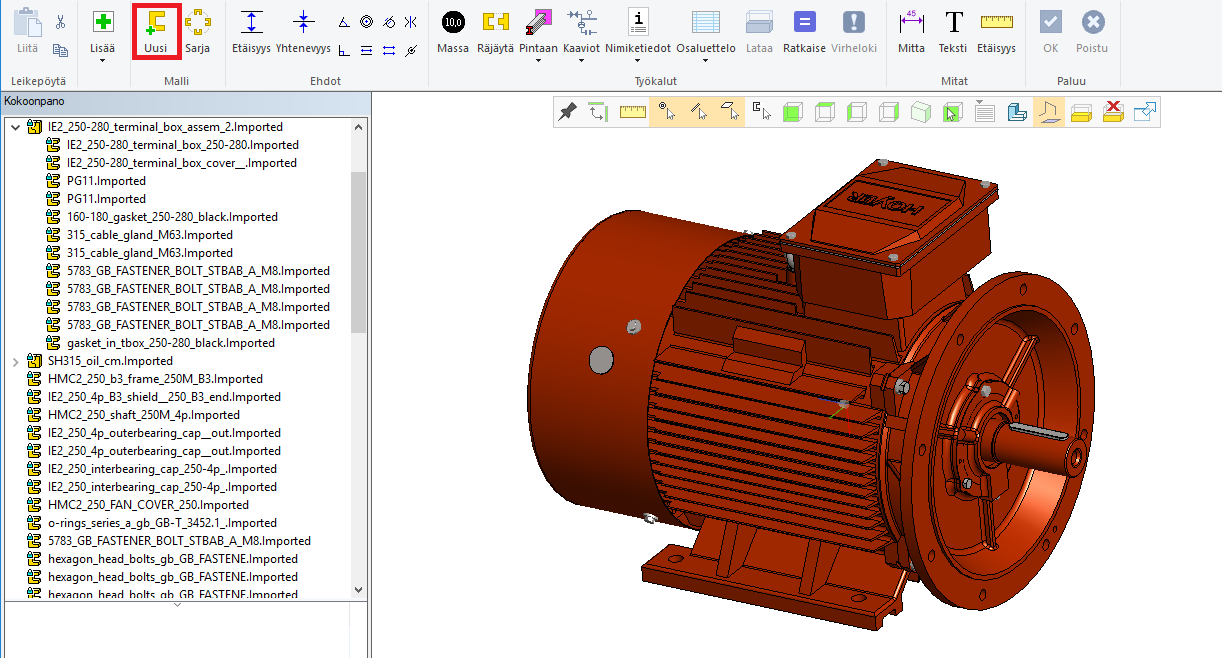Click the concentric circles constraint icon
Screen dimensions: 1222x658
point(367,21)
